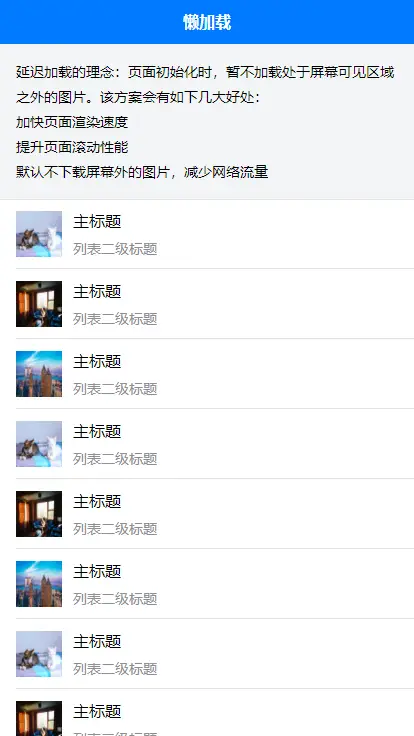
Task: Click 列表二级标题 subtitle in sixth row
Action: pos(115,599)
